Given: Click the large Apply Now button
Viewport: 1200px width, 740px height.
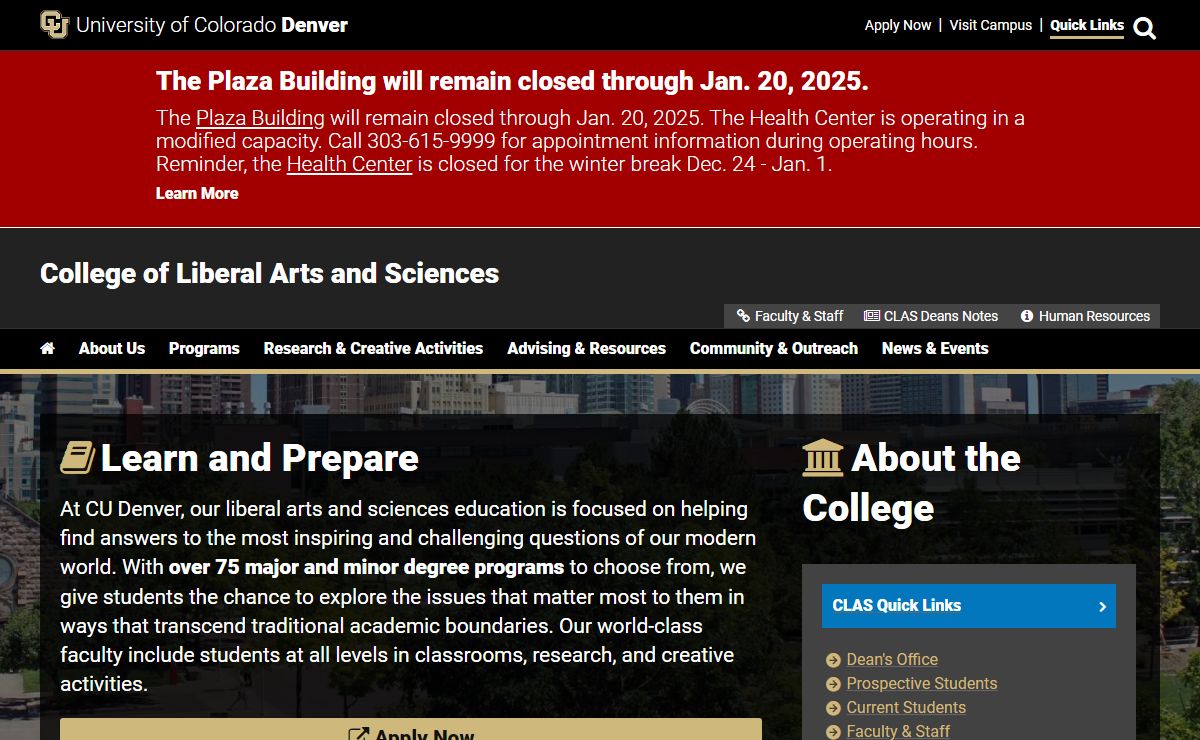Looking at the screenshot, I should pyautogui.click(x=411, y=729).
